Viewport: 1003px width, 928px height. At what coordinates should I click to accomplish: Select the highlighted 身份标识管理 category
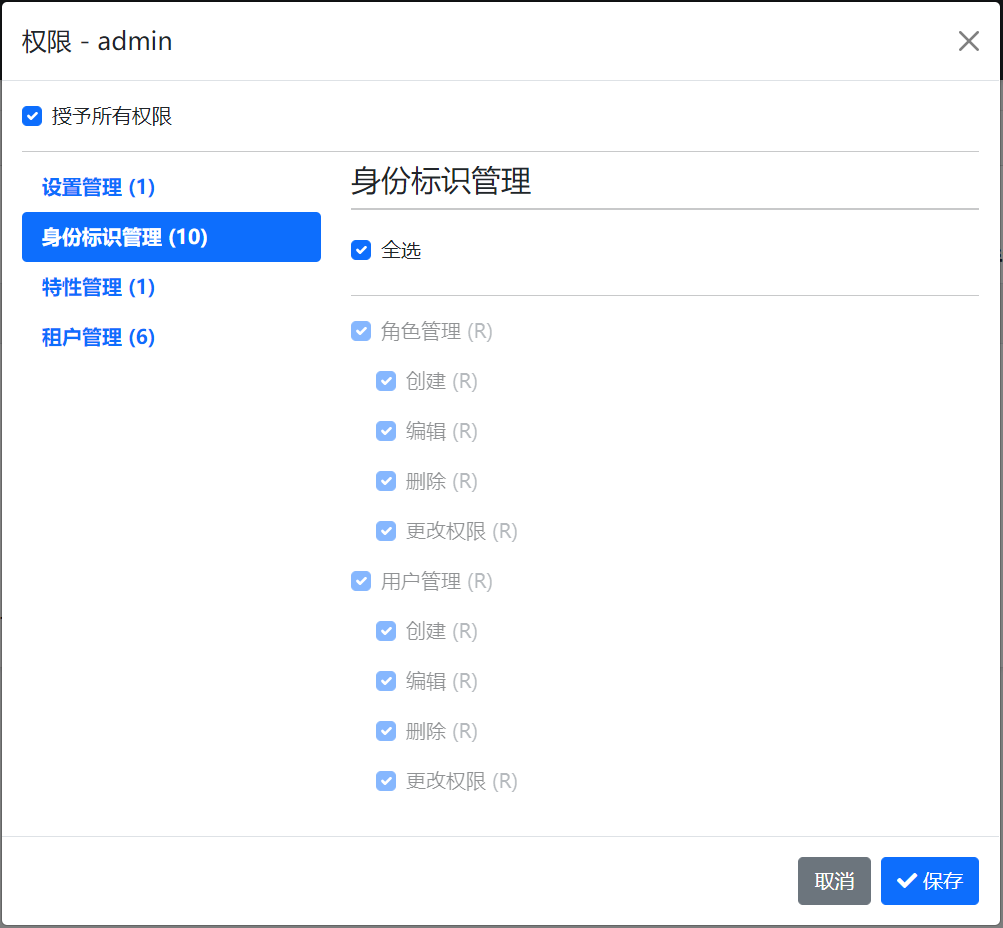171,237
